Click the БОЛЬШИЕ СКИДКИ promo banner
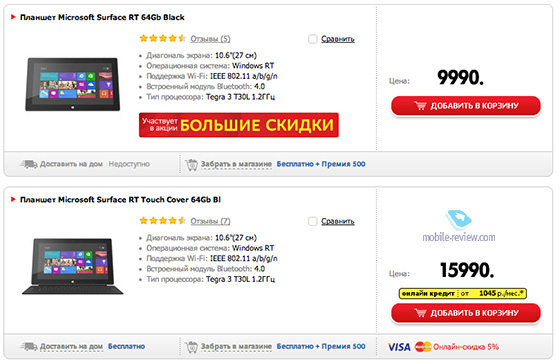Image resolution: width=560 pixels, height=364 pixels. tap(239, 125)
